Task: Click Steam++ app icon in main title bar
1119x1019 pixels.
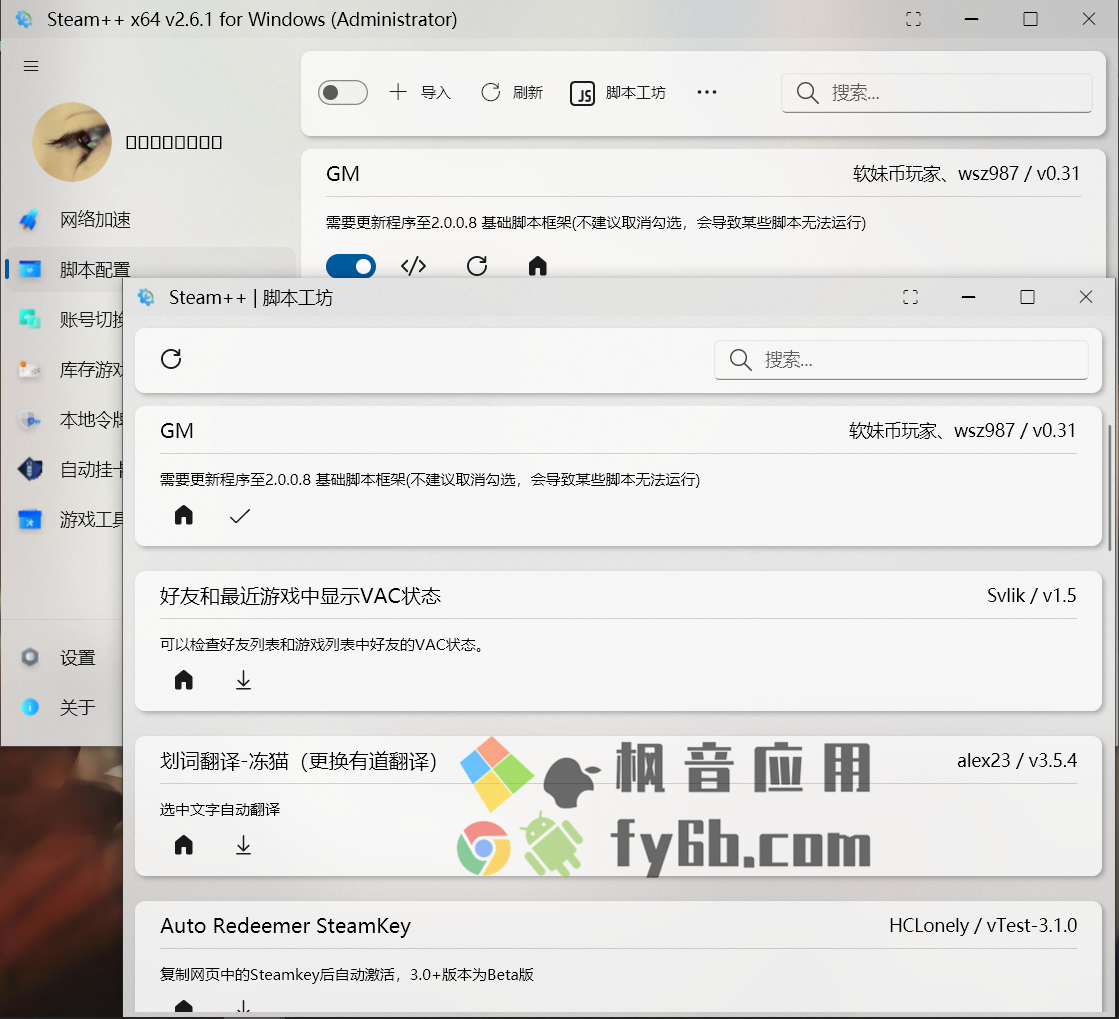Action: coord(24,19)
